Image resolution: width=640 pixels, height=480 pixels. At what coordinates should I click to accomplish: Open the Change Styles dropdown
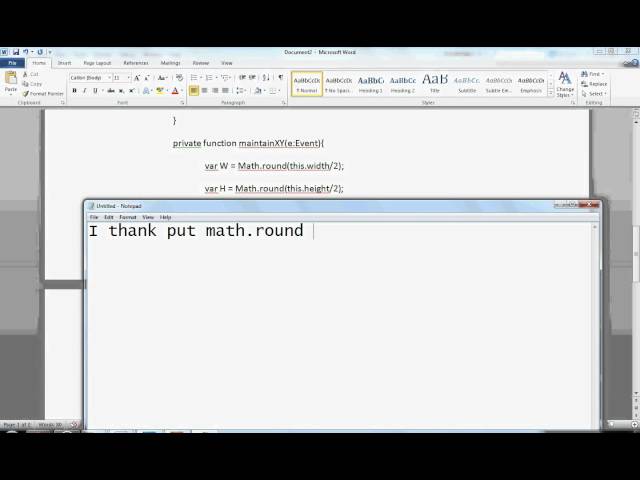(565, 84)
